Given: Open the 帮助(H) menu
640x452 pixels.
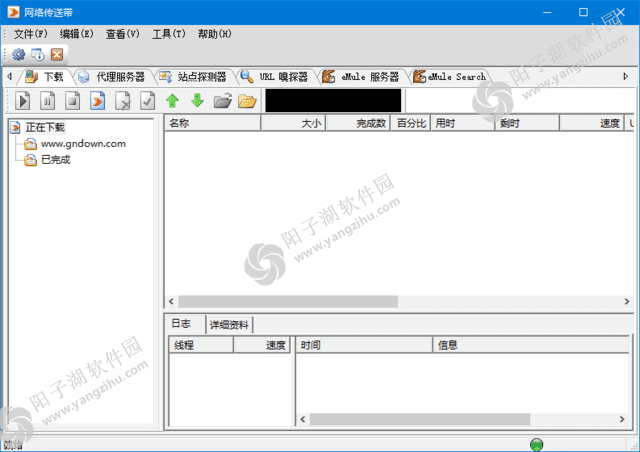Looking at the screenshot, I should click(x=215, y=34).
